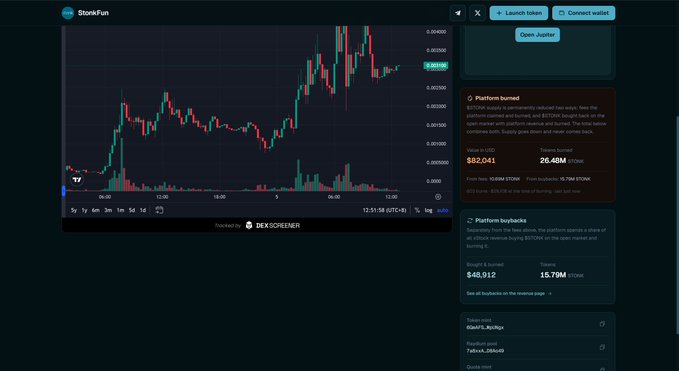
Task: Copy the Token mint address
Action: click(602, 324)
